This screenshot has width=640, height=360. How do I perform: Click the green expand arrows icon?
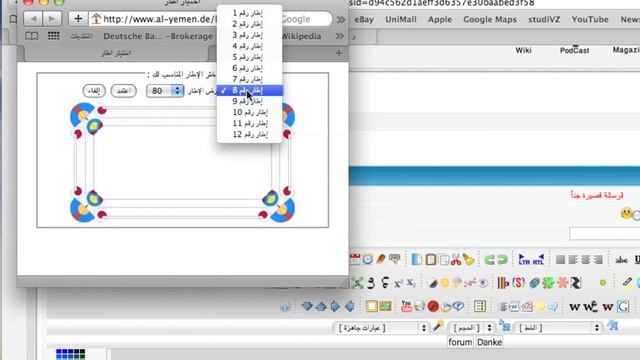pos(357,283)
